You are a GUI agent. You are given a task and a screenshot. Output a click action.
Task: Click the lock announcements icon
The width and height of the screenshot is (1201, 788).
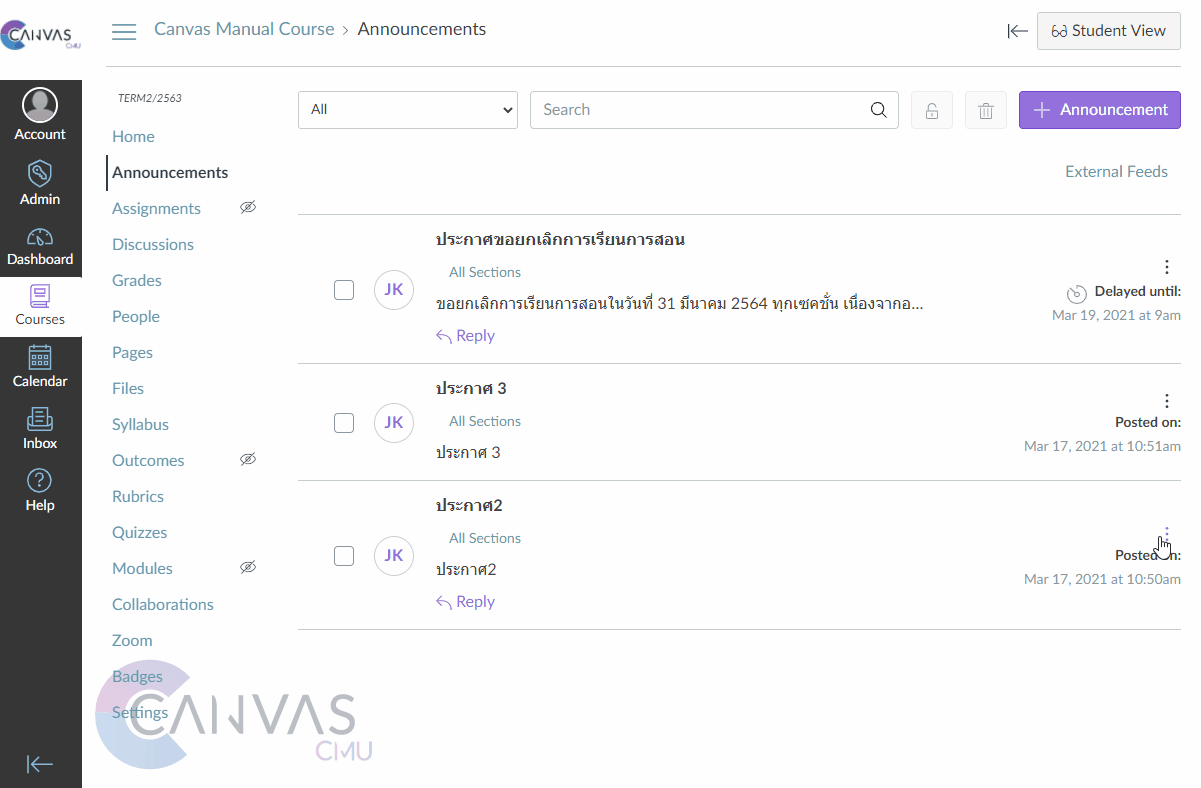click(931, 110)
